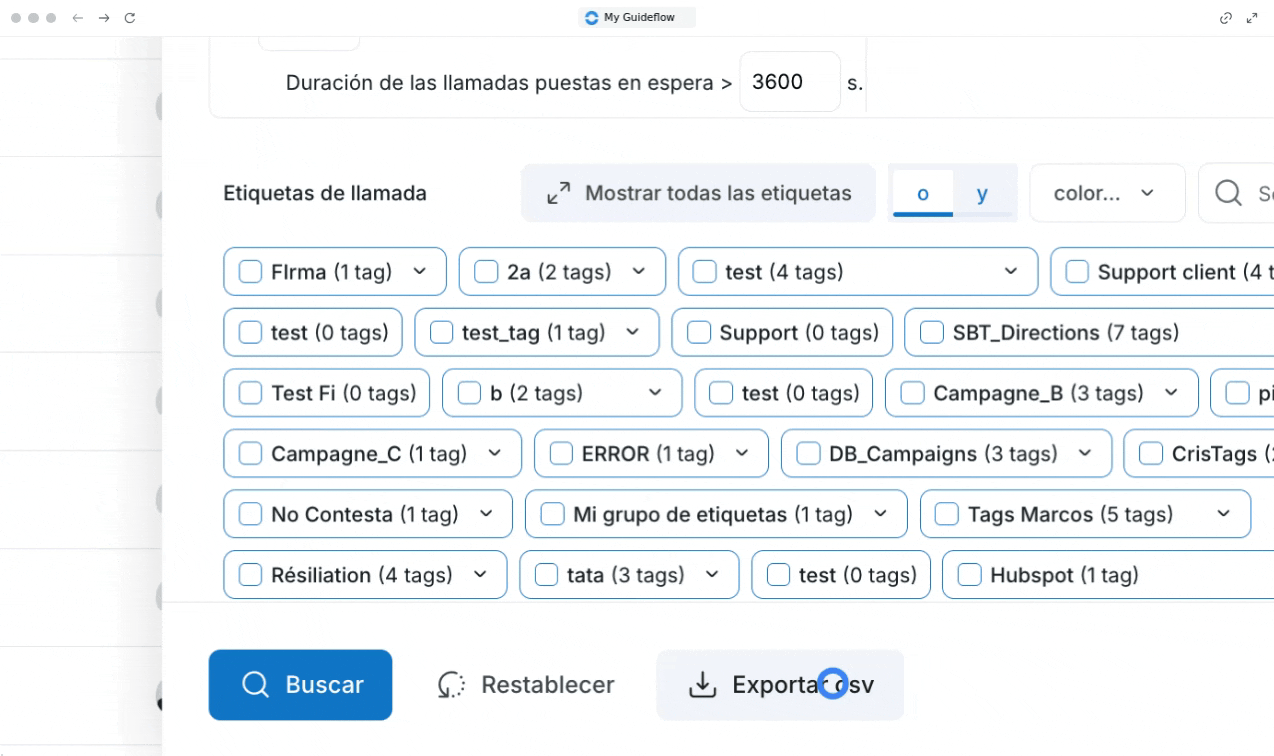Show all tags with Mostrar todas las etiquetas
The height and width of the screenshot is (756, 1274).
click(x=698, y=193)
